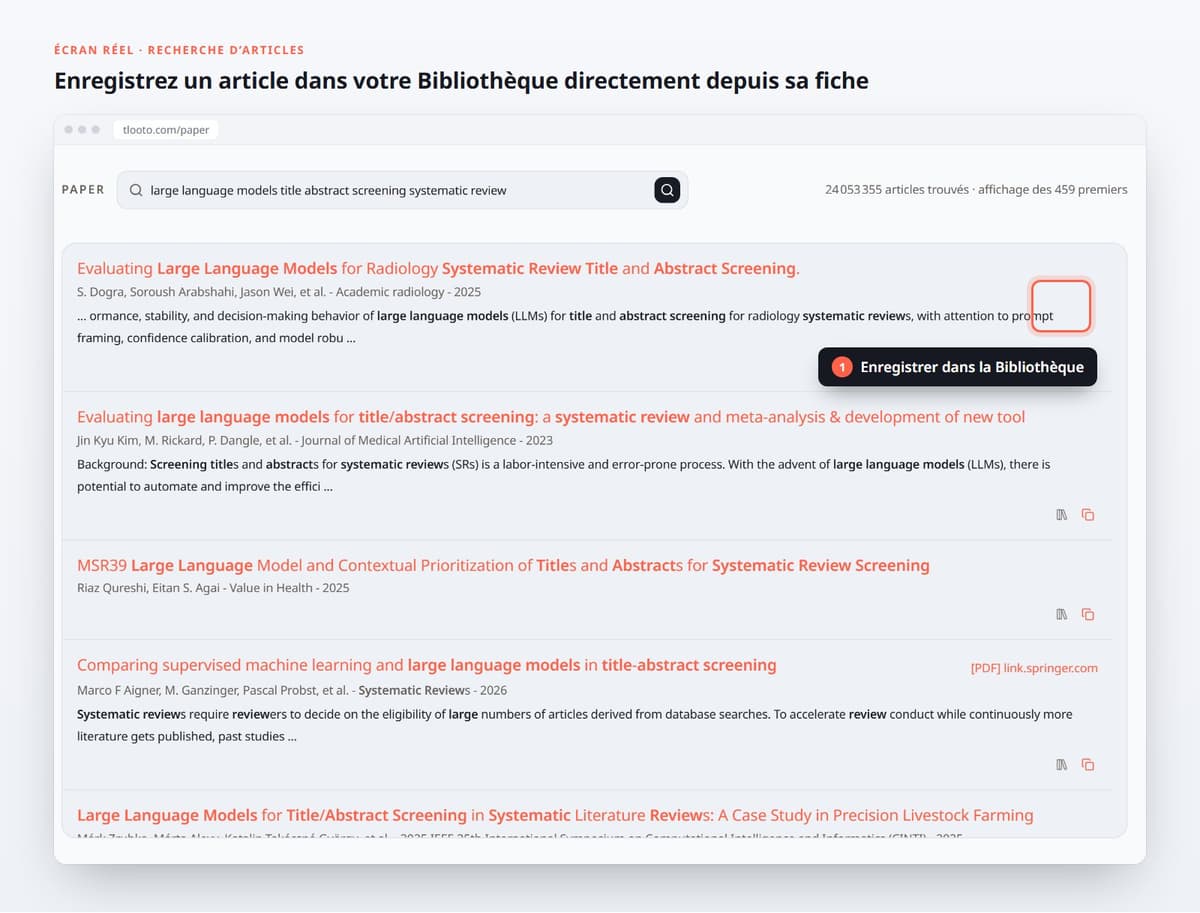Click the PAPER logo label
The width and height of the screenshot is (1200, 913).
coord(83,190)
